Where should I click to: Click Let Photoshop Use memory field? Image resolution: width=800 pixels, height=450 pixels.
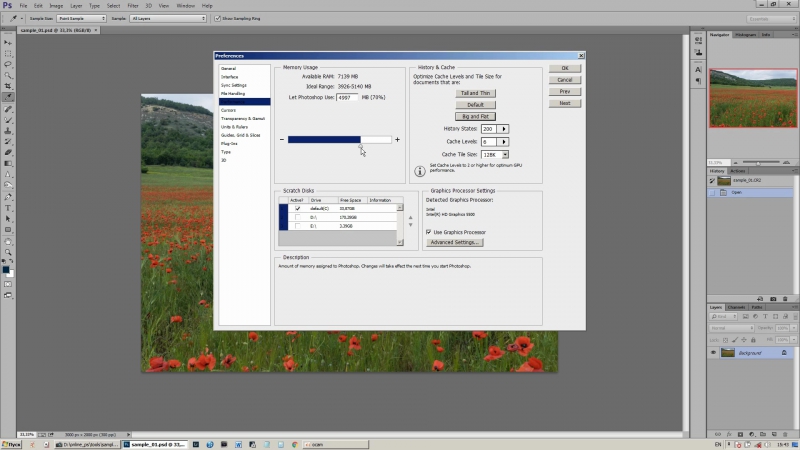click(347, 97)
